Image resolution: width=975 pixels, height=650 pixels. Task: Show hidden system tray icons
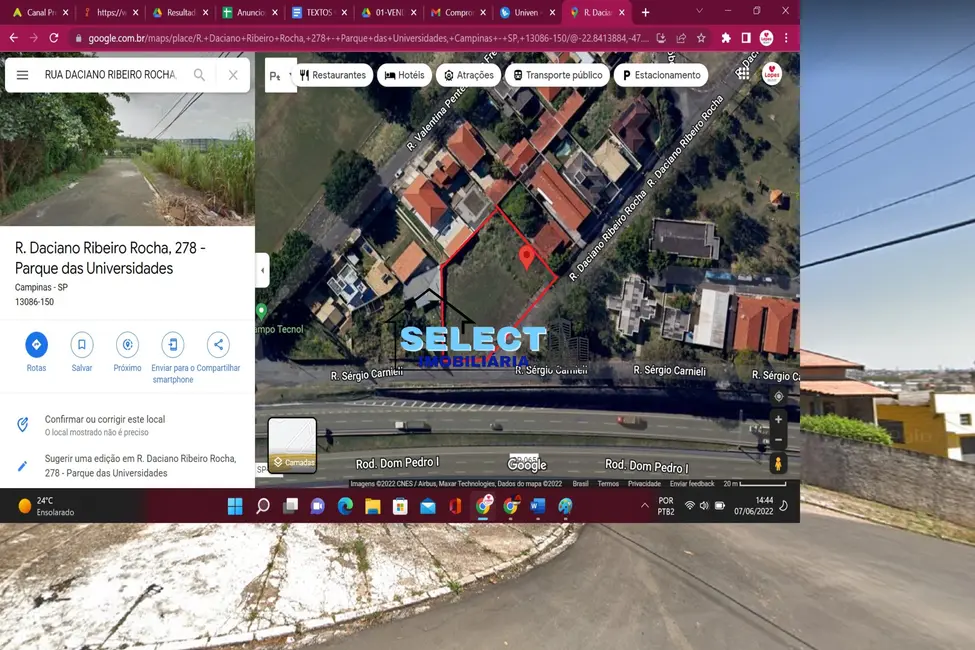[x=645, y=506]
